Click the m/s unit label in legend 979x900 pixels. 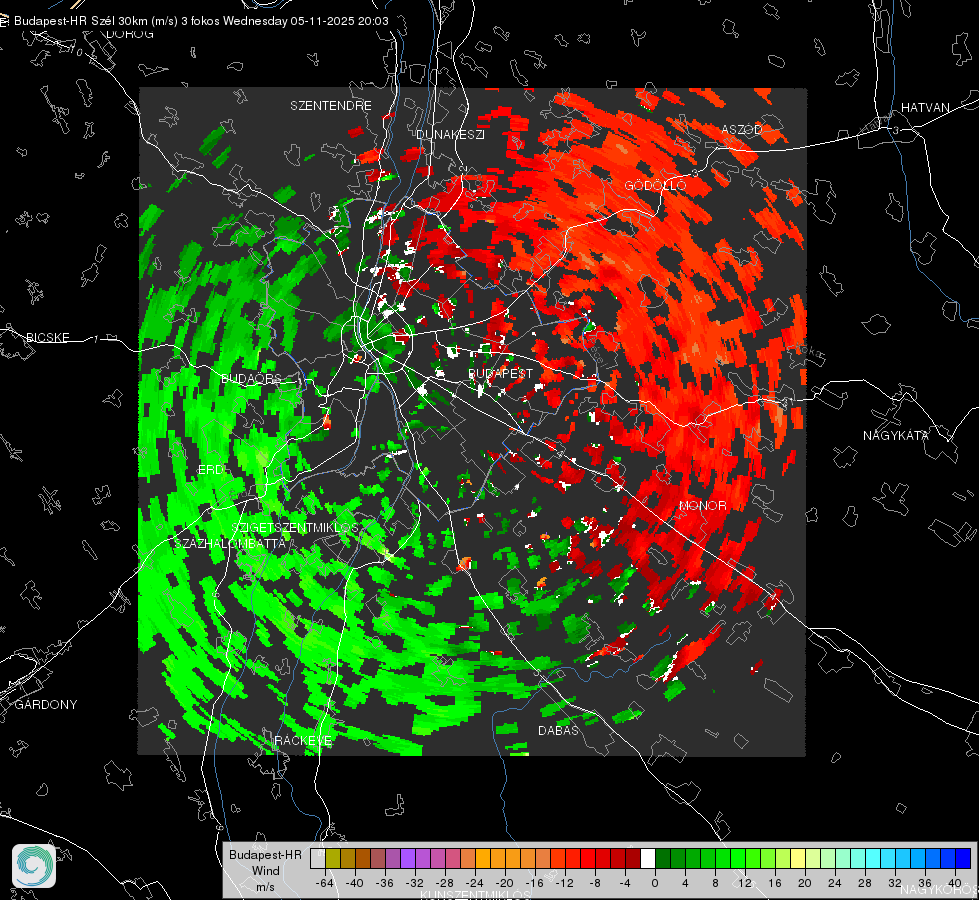click(x=265, y=887)
